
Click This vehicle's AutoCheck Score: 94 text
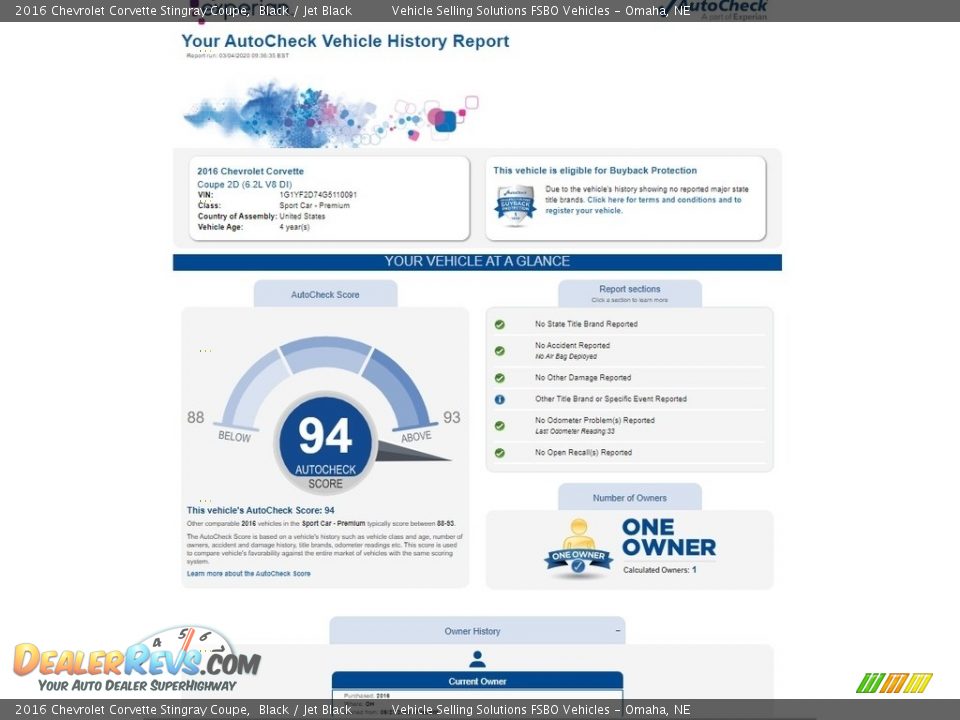261,510
